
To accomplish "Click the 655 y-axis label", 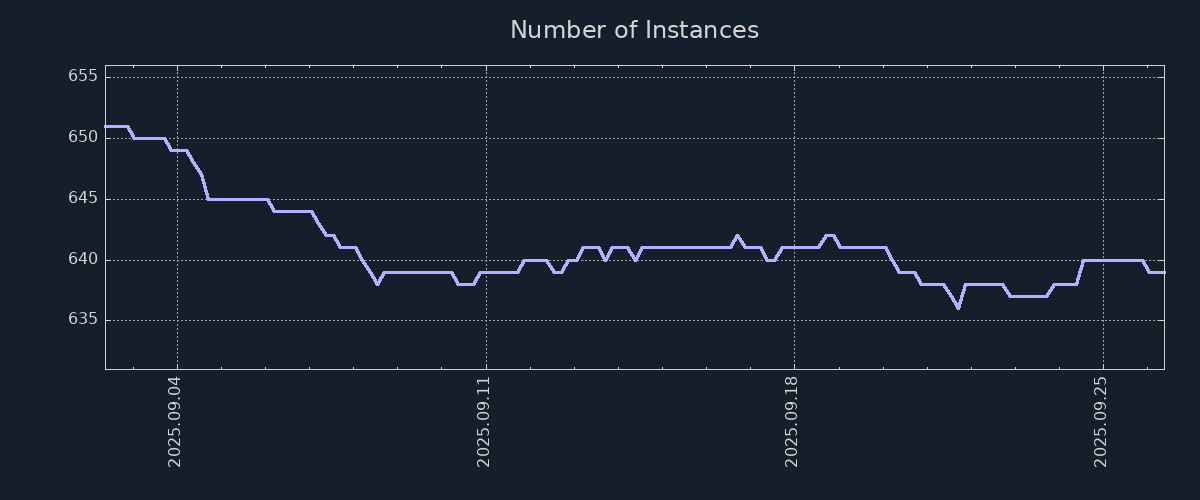I will point(82,76).
